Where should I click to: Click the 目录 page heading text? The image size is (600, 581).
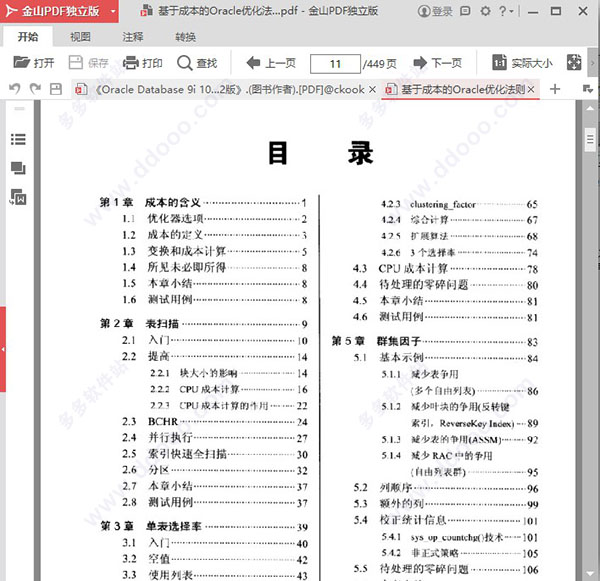[x=321, y=153]
